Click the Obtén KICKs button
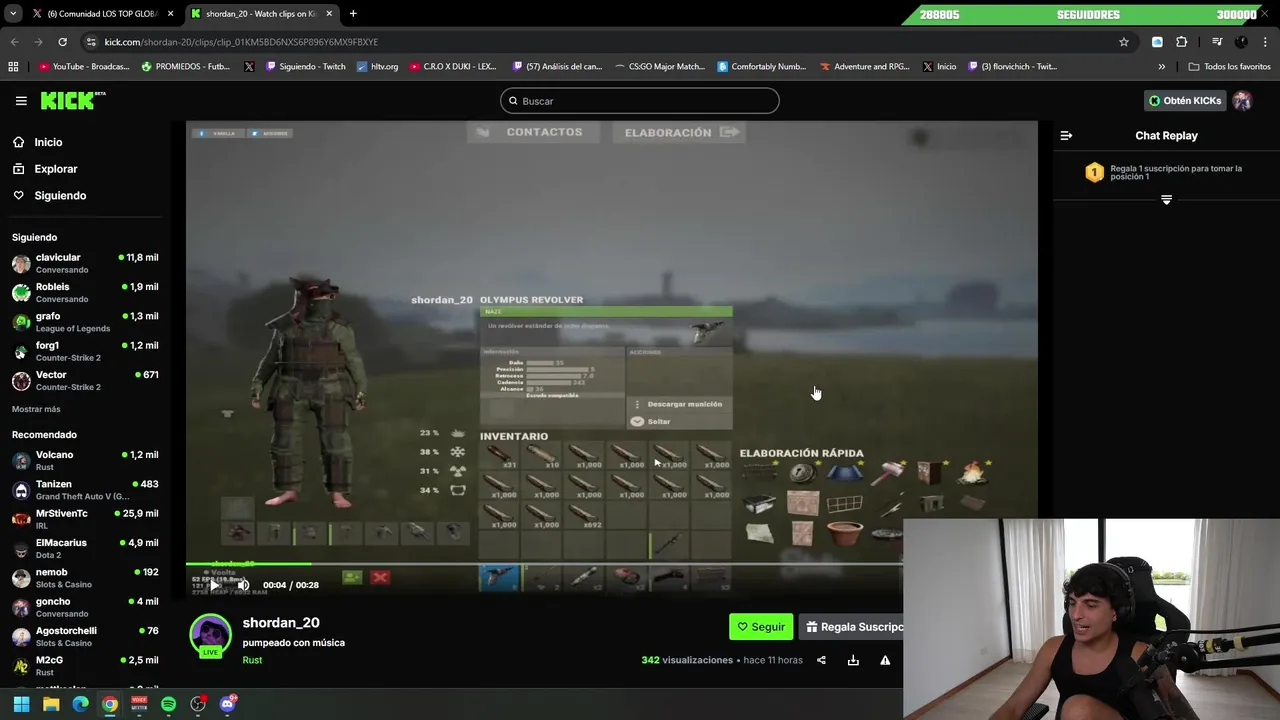This screenshot has height=720, width=1280. pos(1185,101)
